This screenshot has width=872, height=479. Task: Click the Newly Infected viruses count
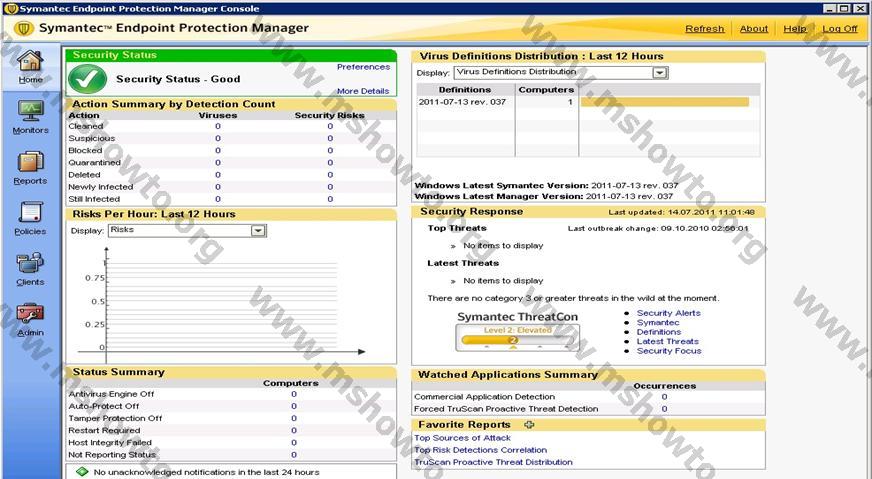point(218,187)
